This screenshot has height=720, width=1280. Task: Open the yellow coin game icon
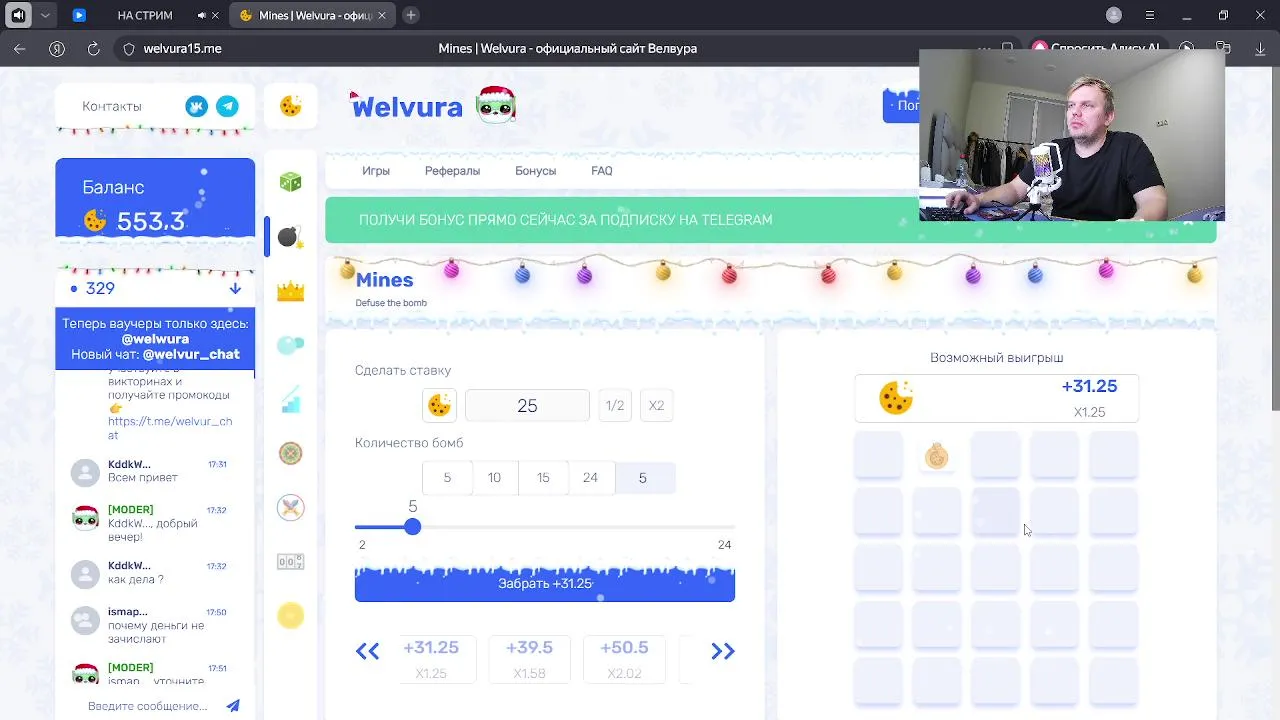pyautogui.click(x=290, y=616)
